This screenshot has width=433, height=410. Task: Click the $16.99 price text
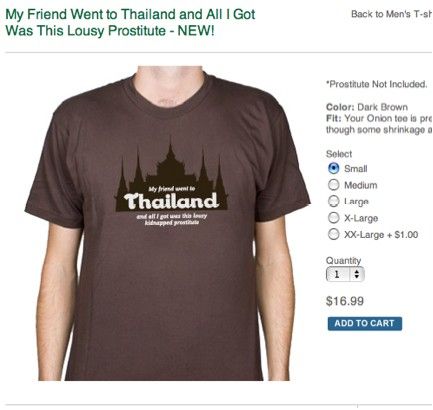(345, 301)
